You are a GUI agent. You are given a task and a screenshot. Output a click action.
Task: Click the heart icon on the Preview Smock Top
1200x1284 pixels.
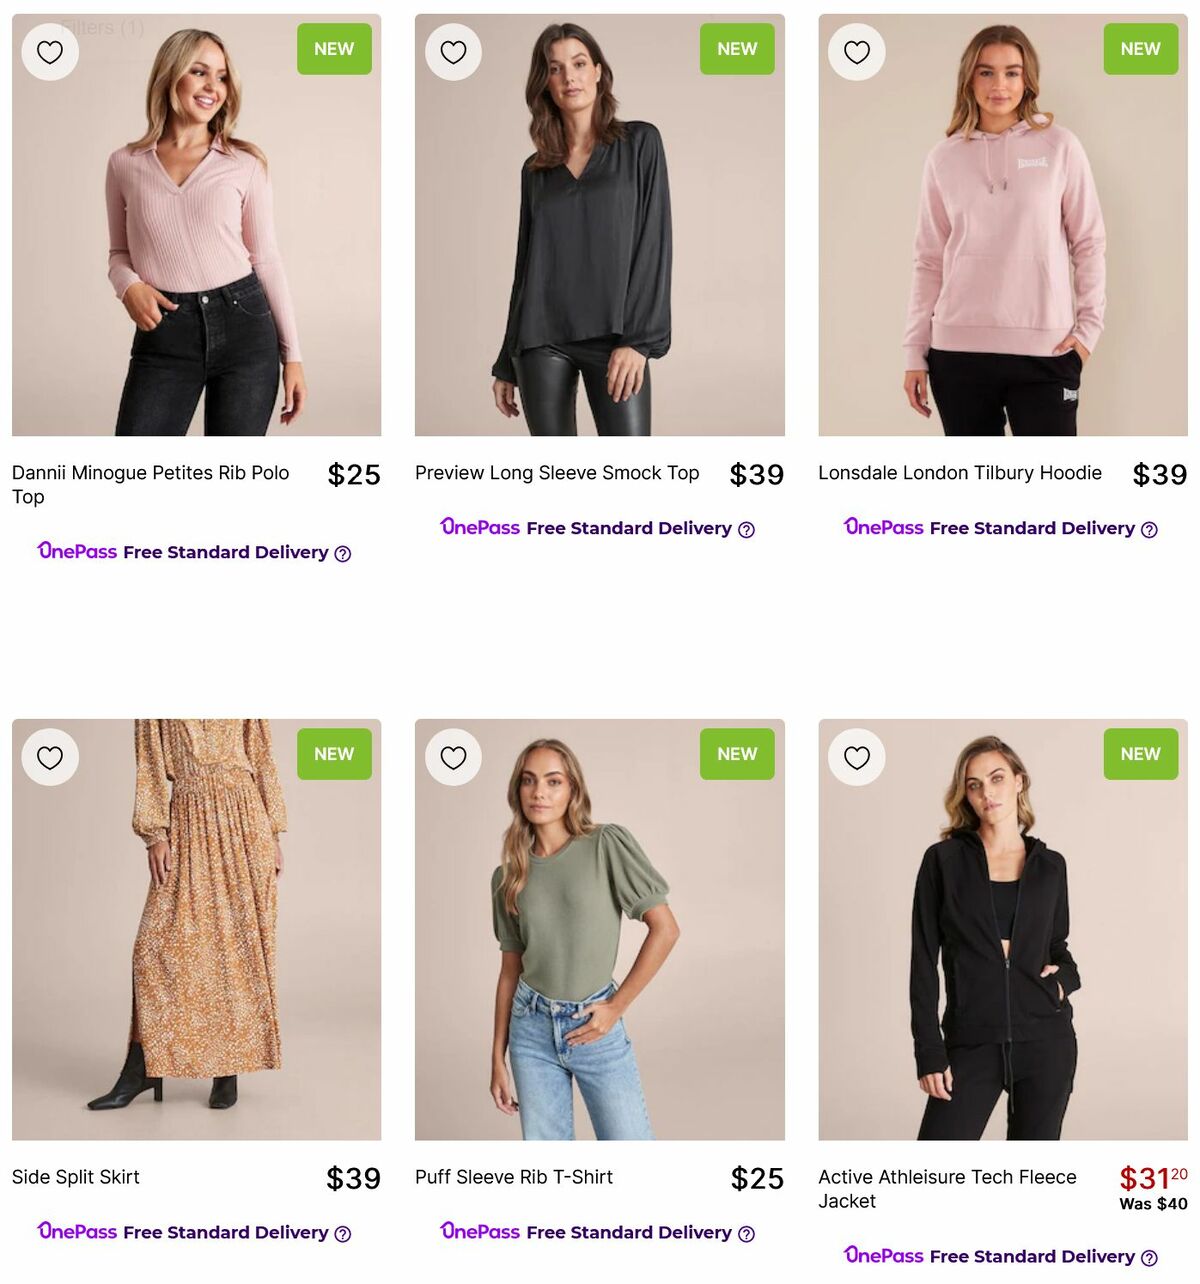coord(453,51)
